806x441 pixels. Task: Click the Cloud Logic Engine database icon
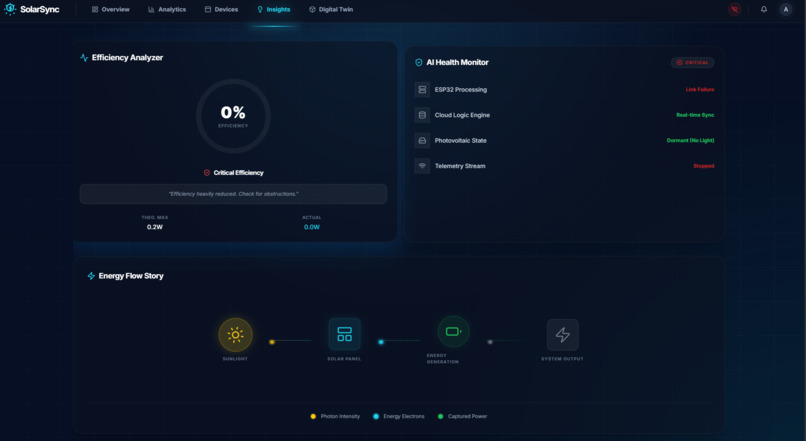click(422, 115)
